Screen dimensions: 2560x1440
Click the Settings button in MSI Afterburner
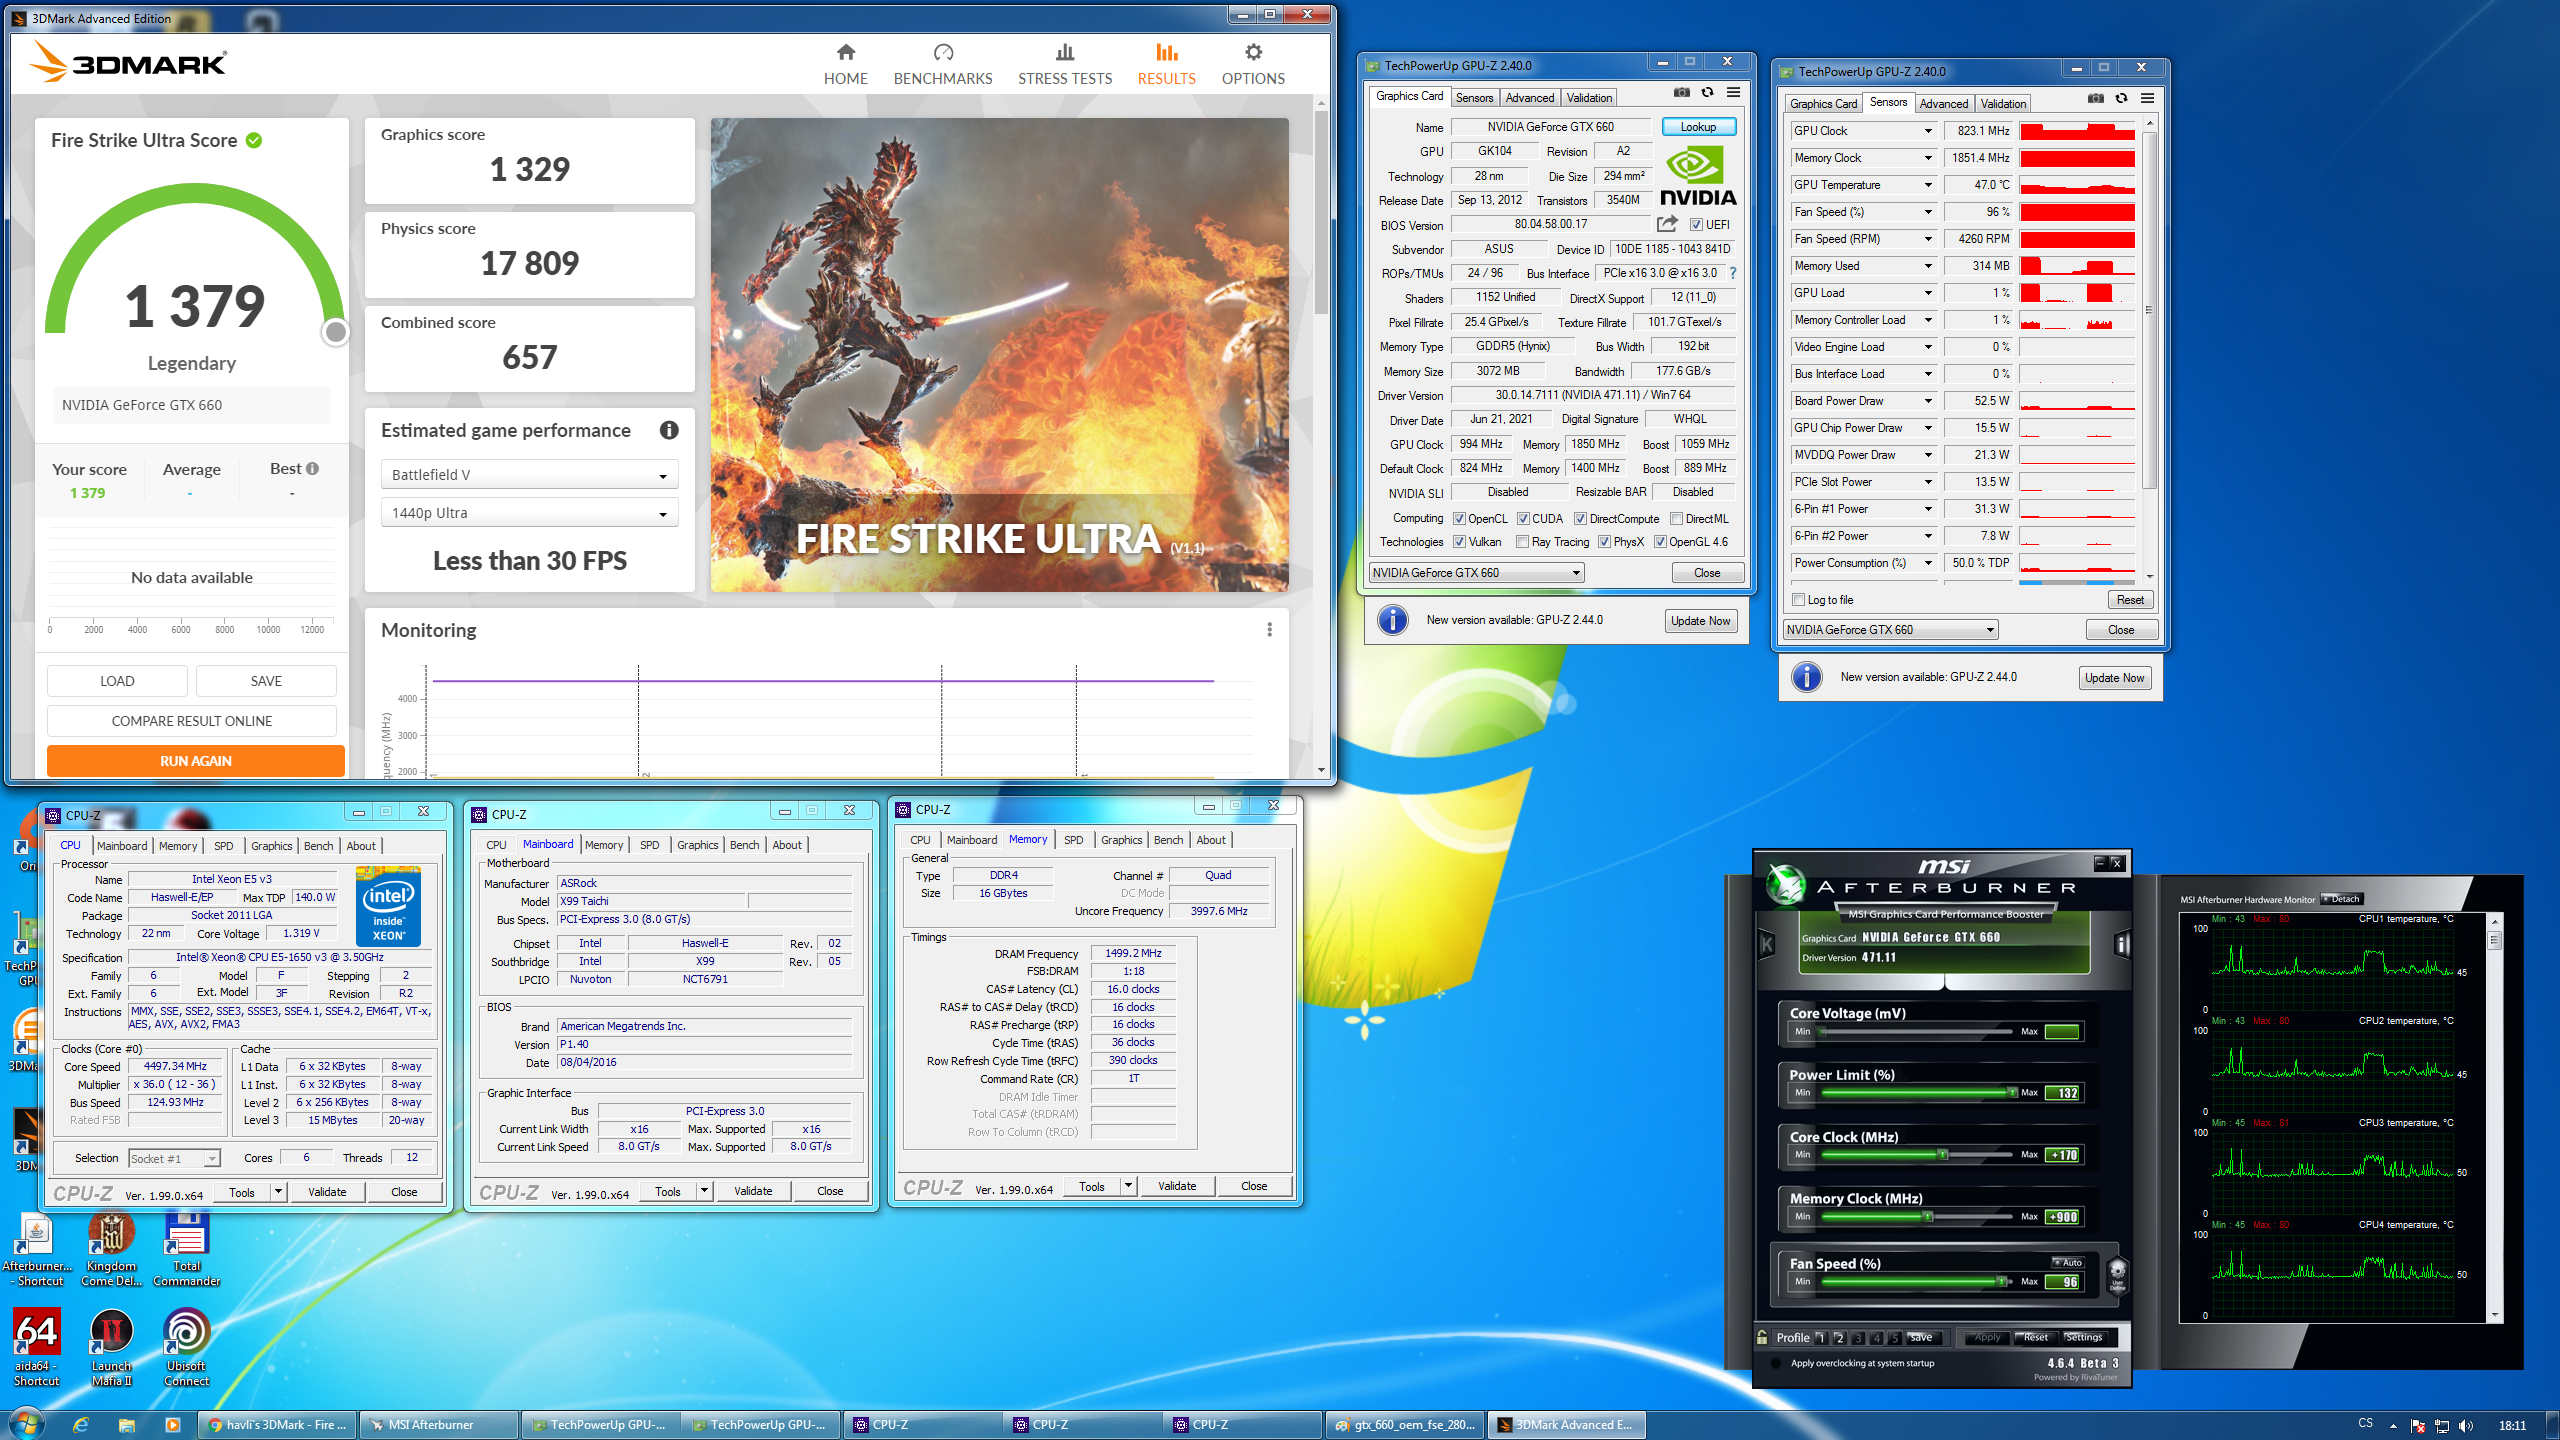(2084, 1337)
